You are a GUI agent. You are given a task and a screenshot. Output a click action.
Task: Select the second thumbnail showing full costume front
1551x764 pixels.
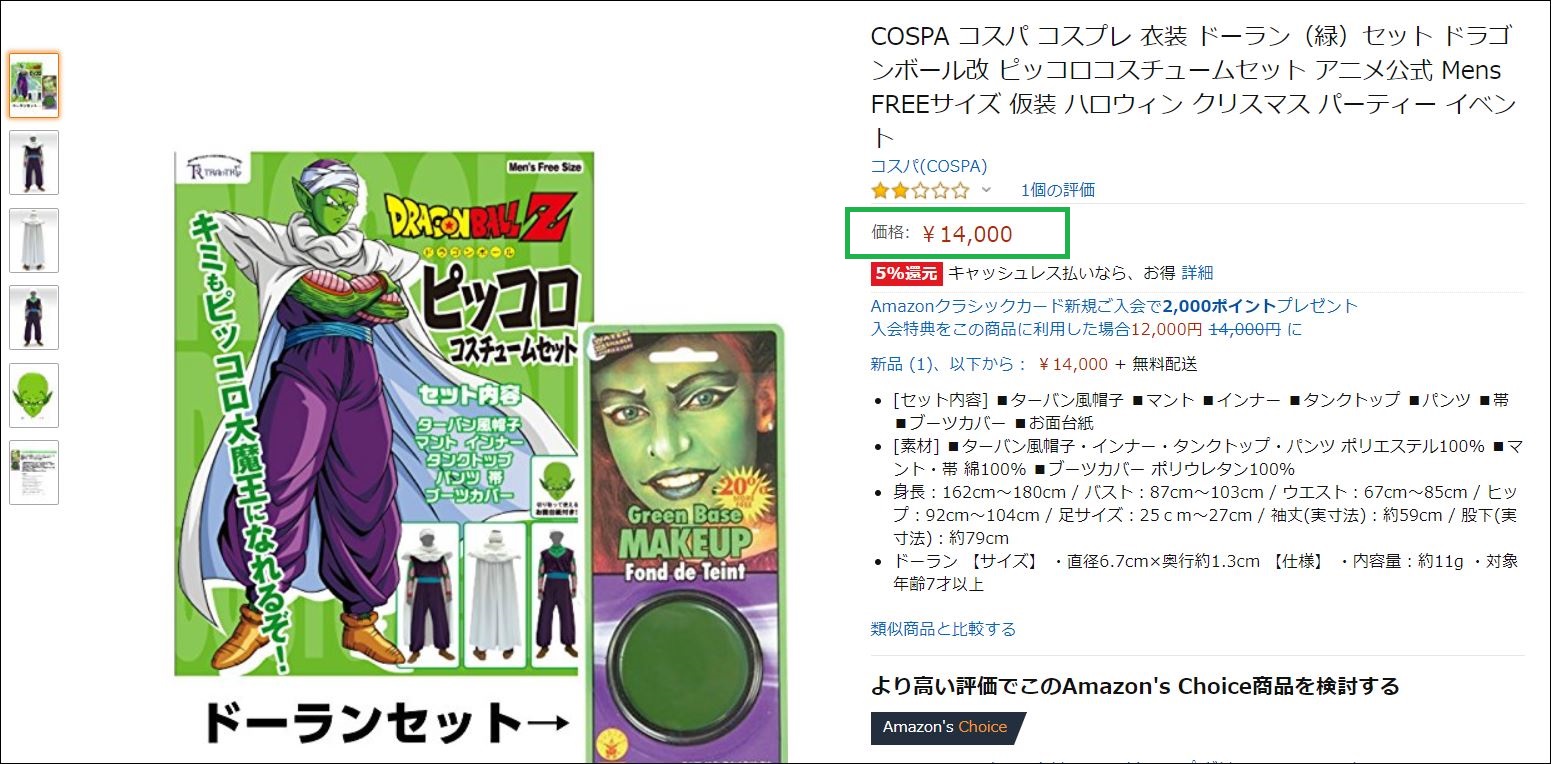34,162
